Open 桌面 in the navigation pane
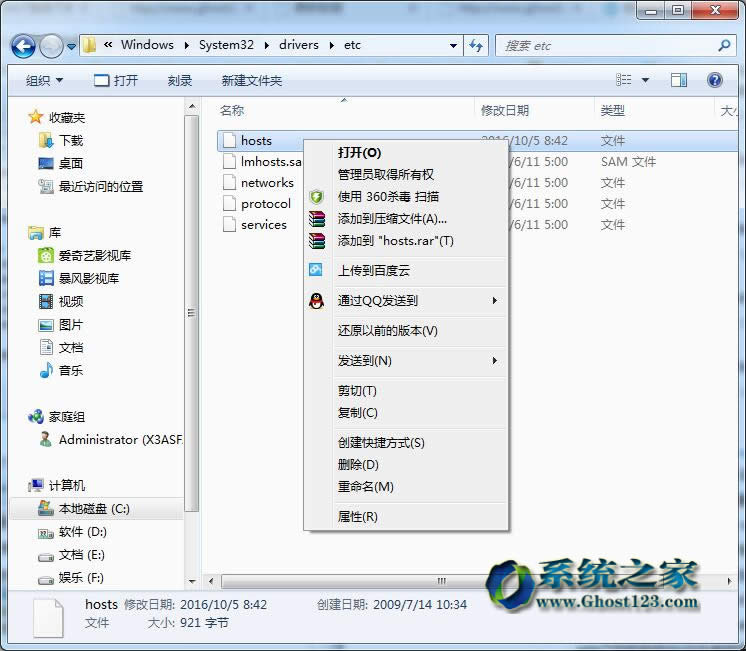 pos(61,163)
